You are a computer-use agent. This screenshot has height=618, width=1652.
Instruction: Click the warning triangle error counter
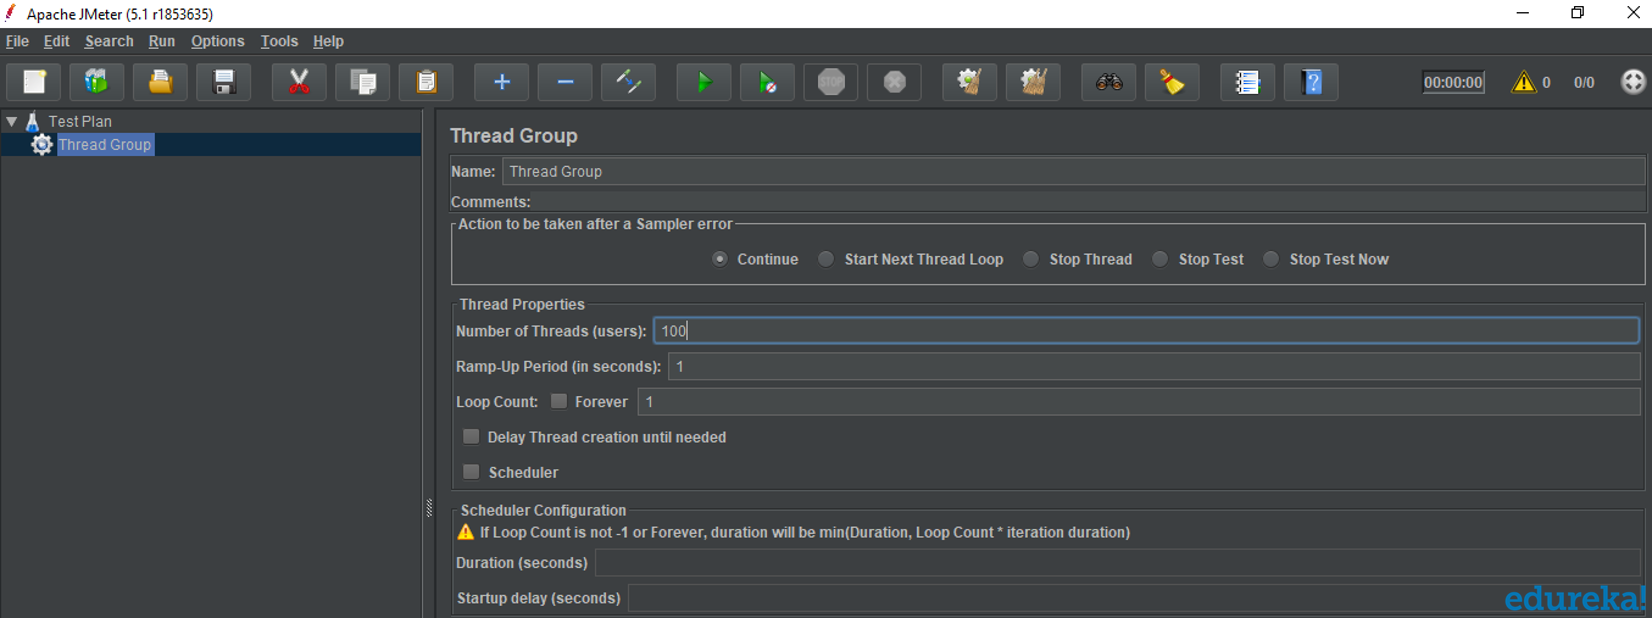(x=1523, y=82)
